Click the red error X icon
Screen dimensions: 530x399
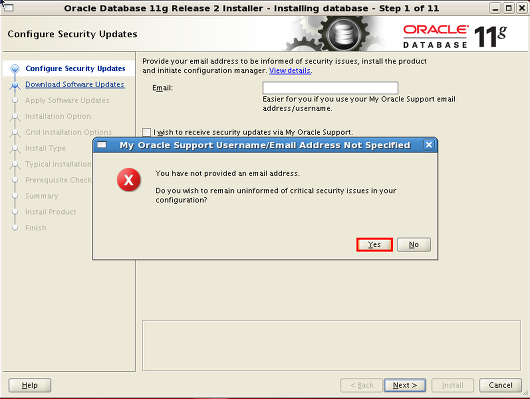129,180
